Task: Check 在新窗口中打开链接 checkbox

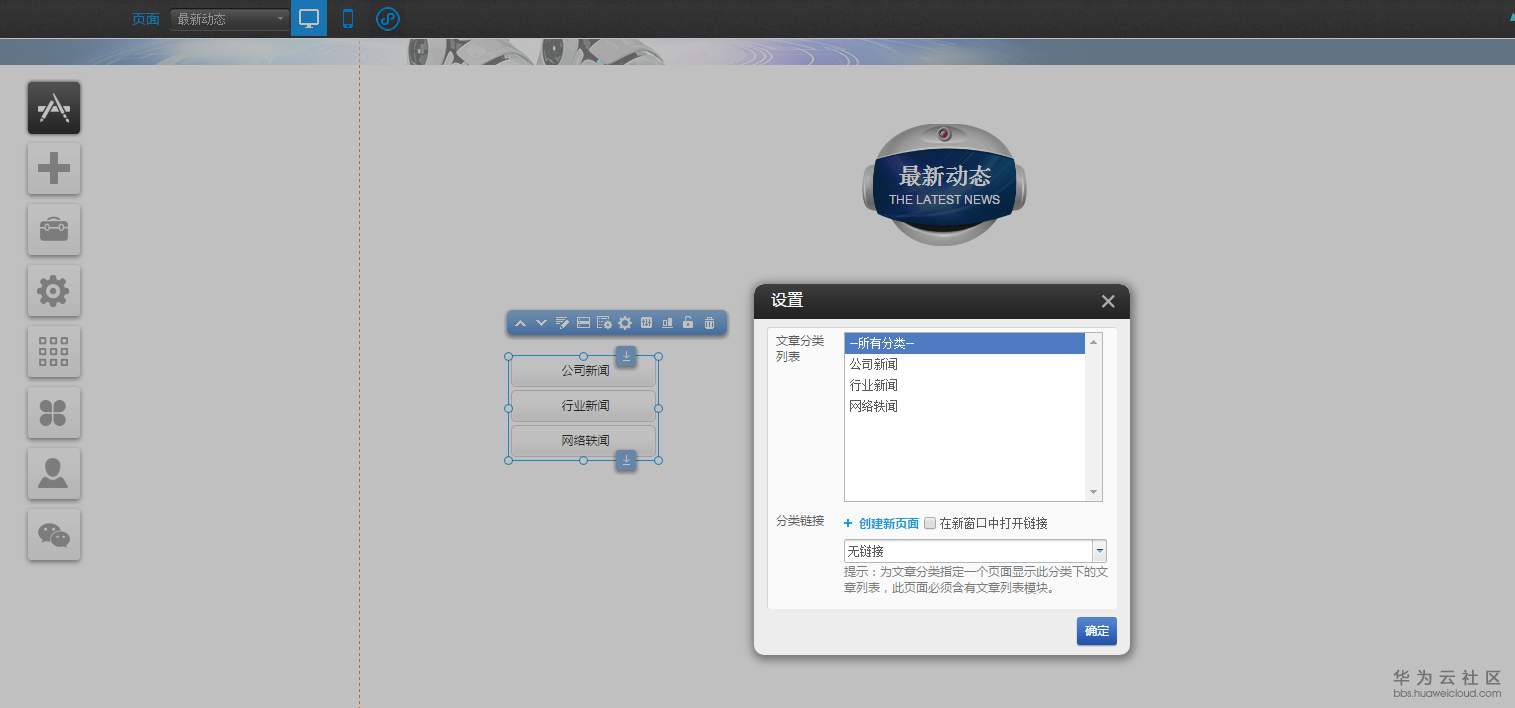Action: (x=930, y=523)
